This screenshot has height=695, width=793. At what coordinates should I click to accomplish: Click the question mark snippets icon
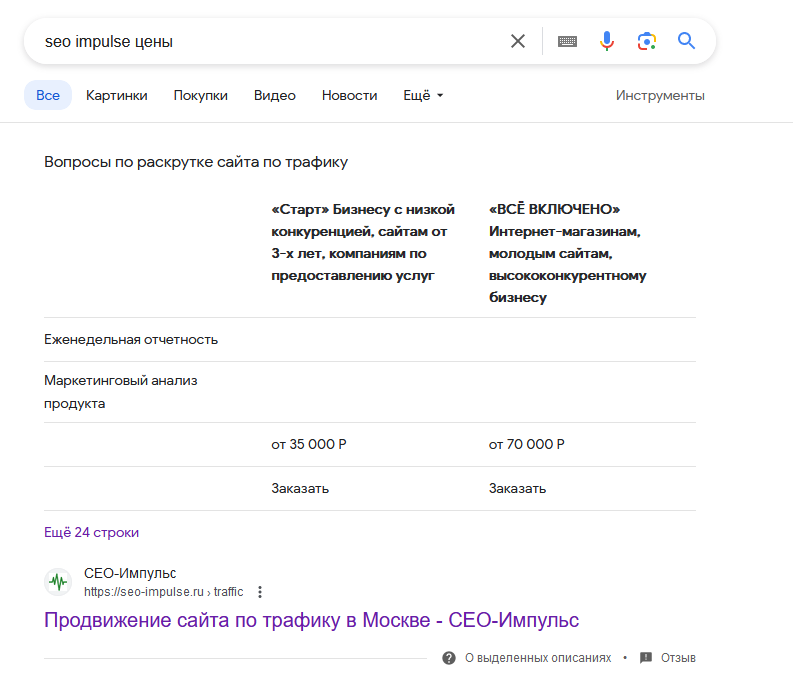point(449,658)
